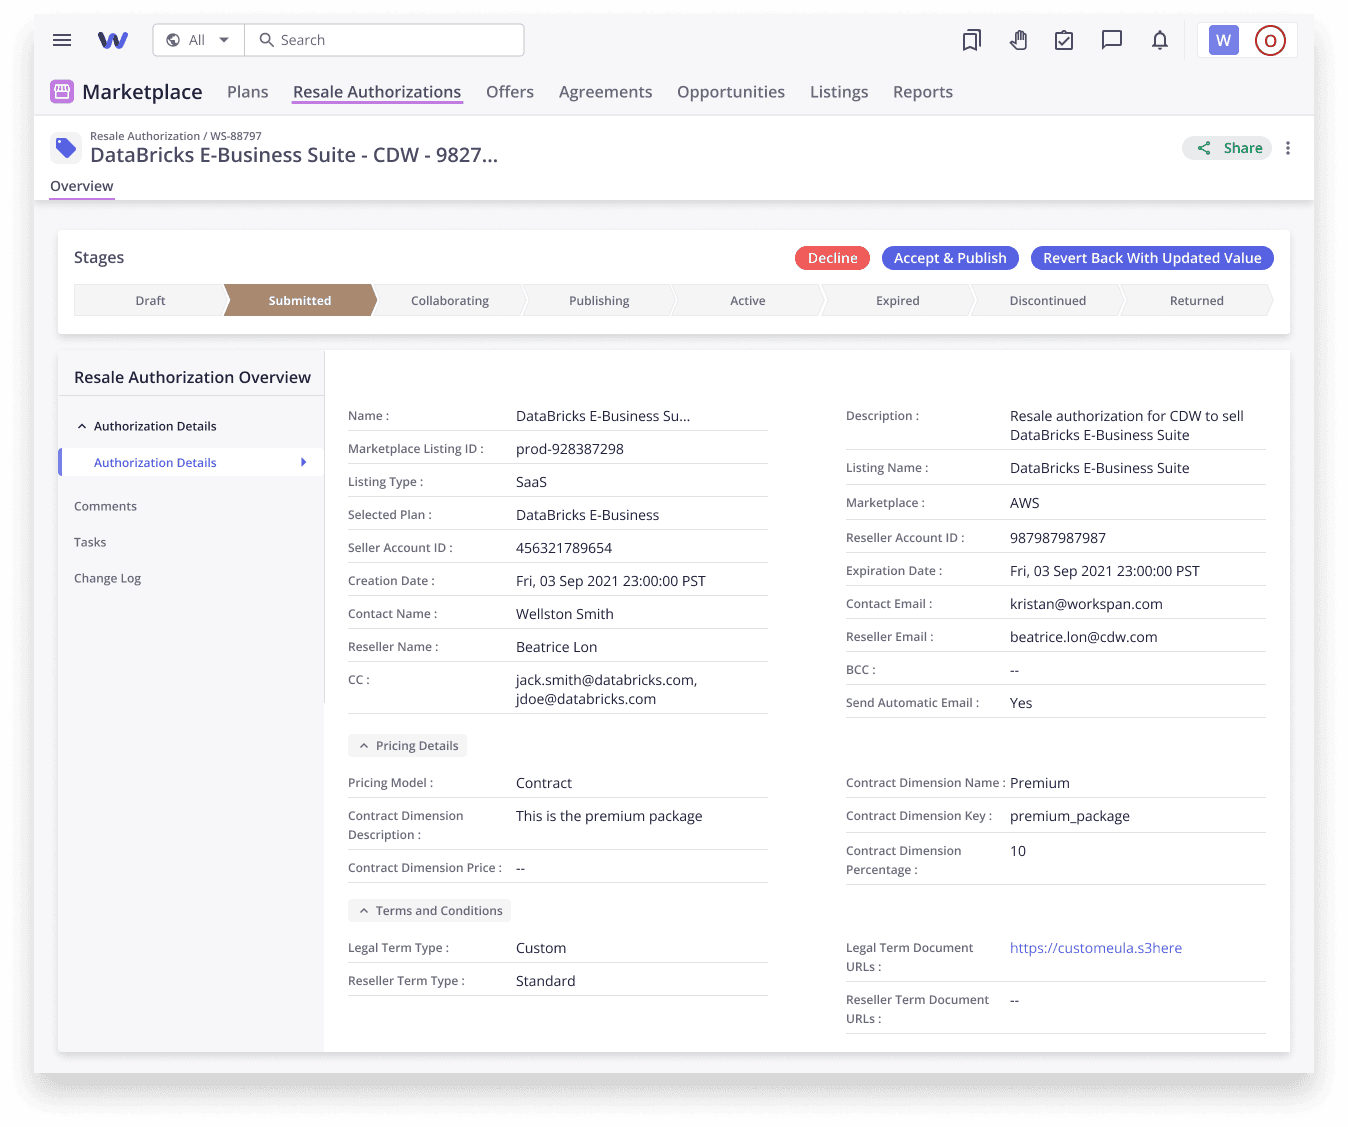Switch to the Offers tab

coord(510,92)
